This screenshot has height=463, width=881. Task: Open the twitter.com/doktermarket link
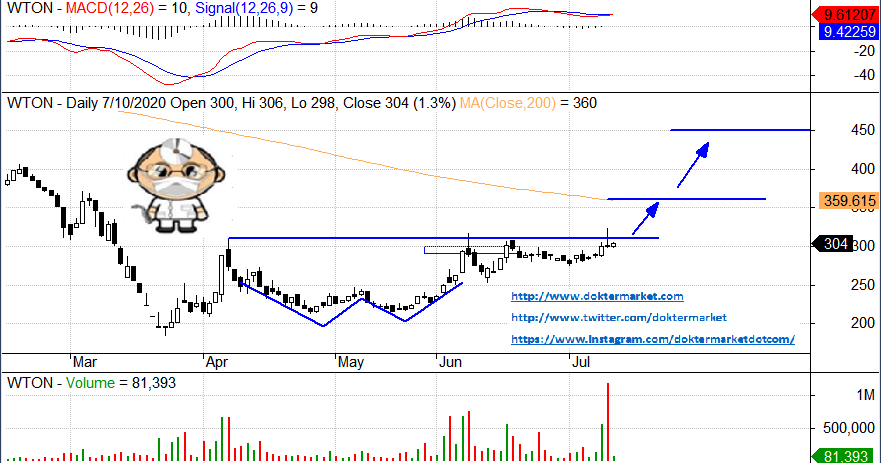619,317
